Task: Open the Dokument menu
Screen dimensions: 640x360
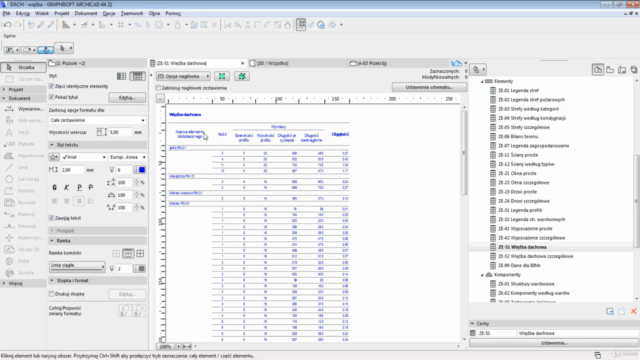Action: [x=86, y=13]
